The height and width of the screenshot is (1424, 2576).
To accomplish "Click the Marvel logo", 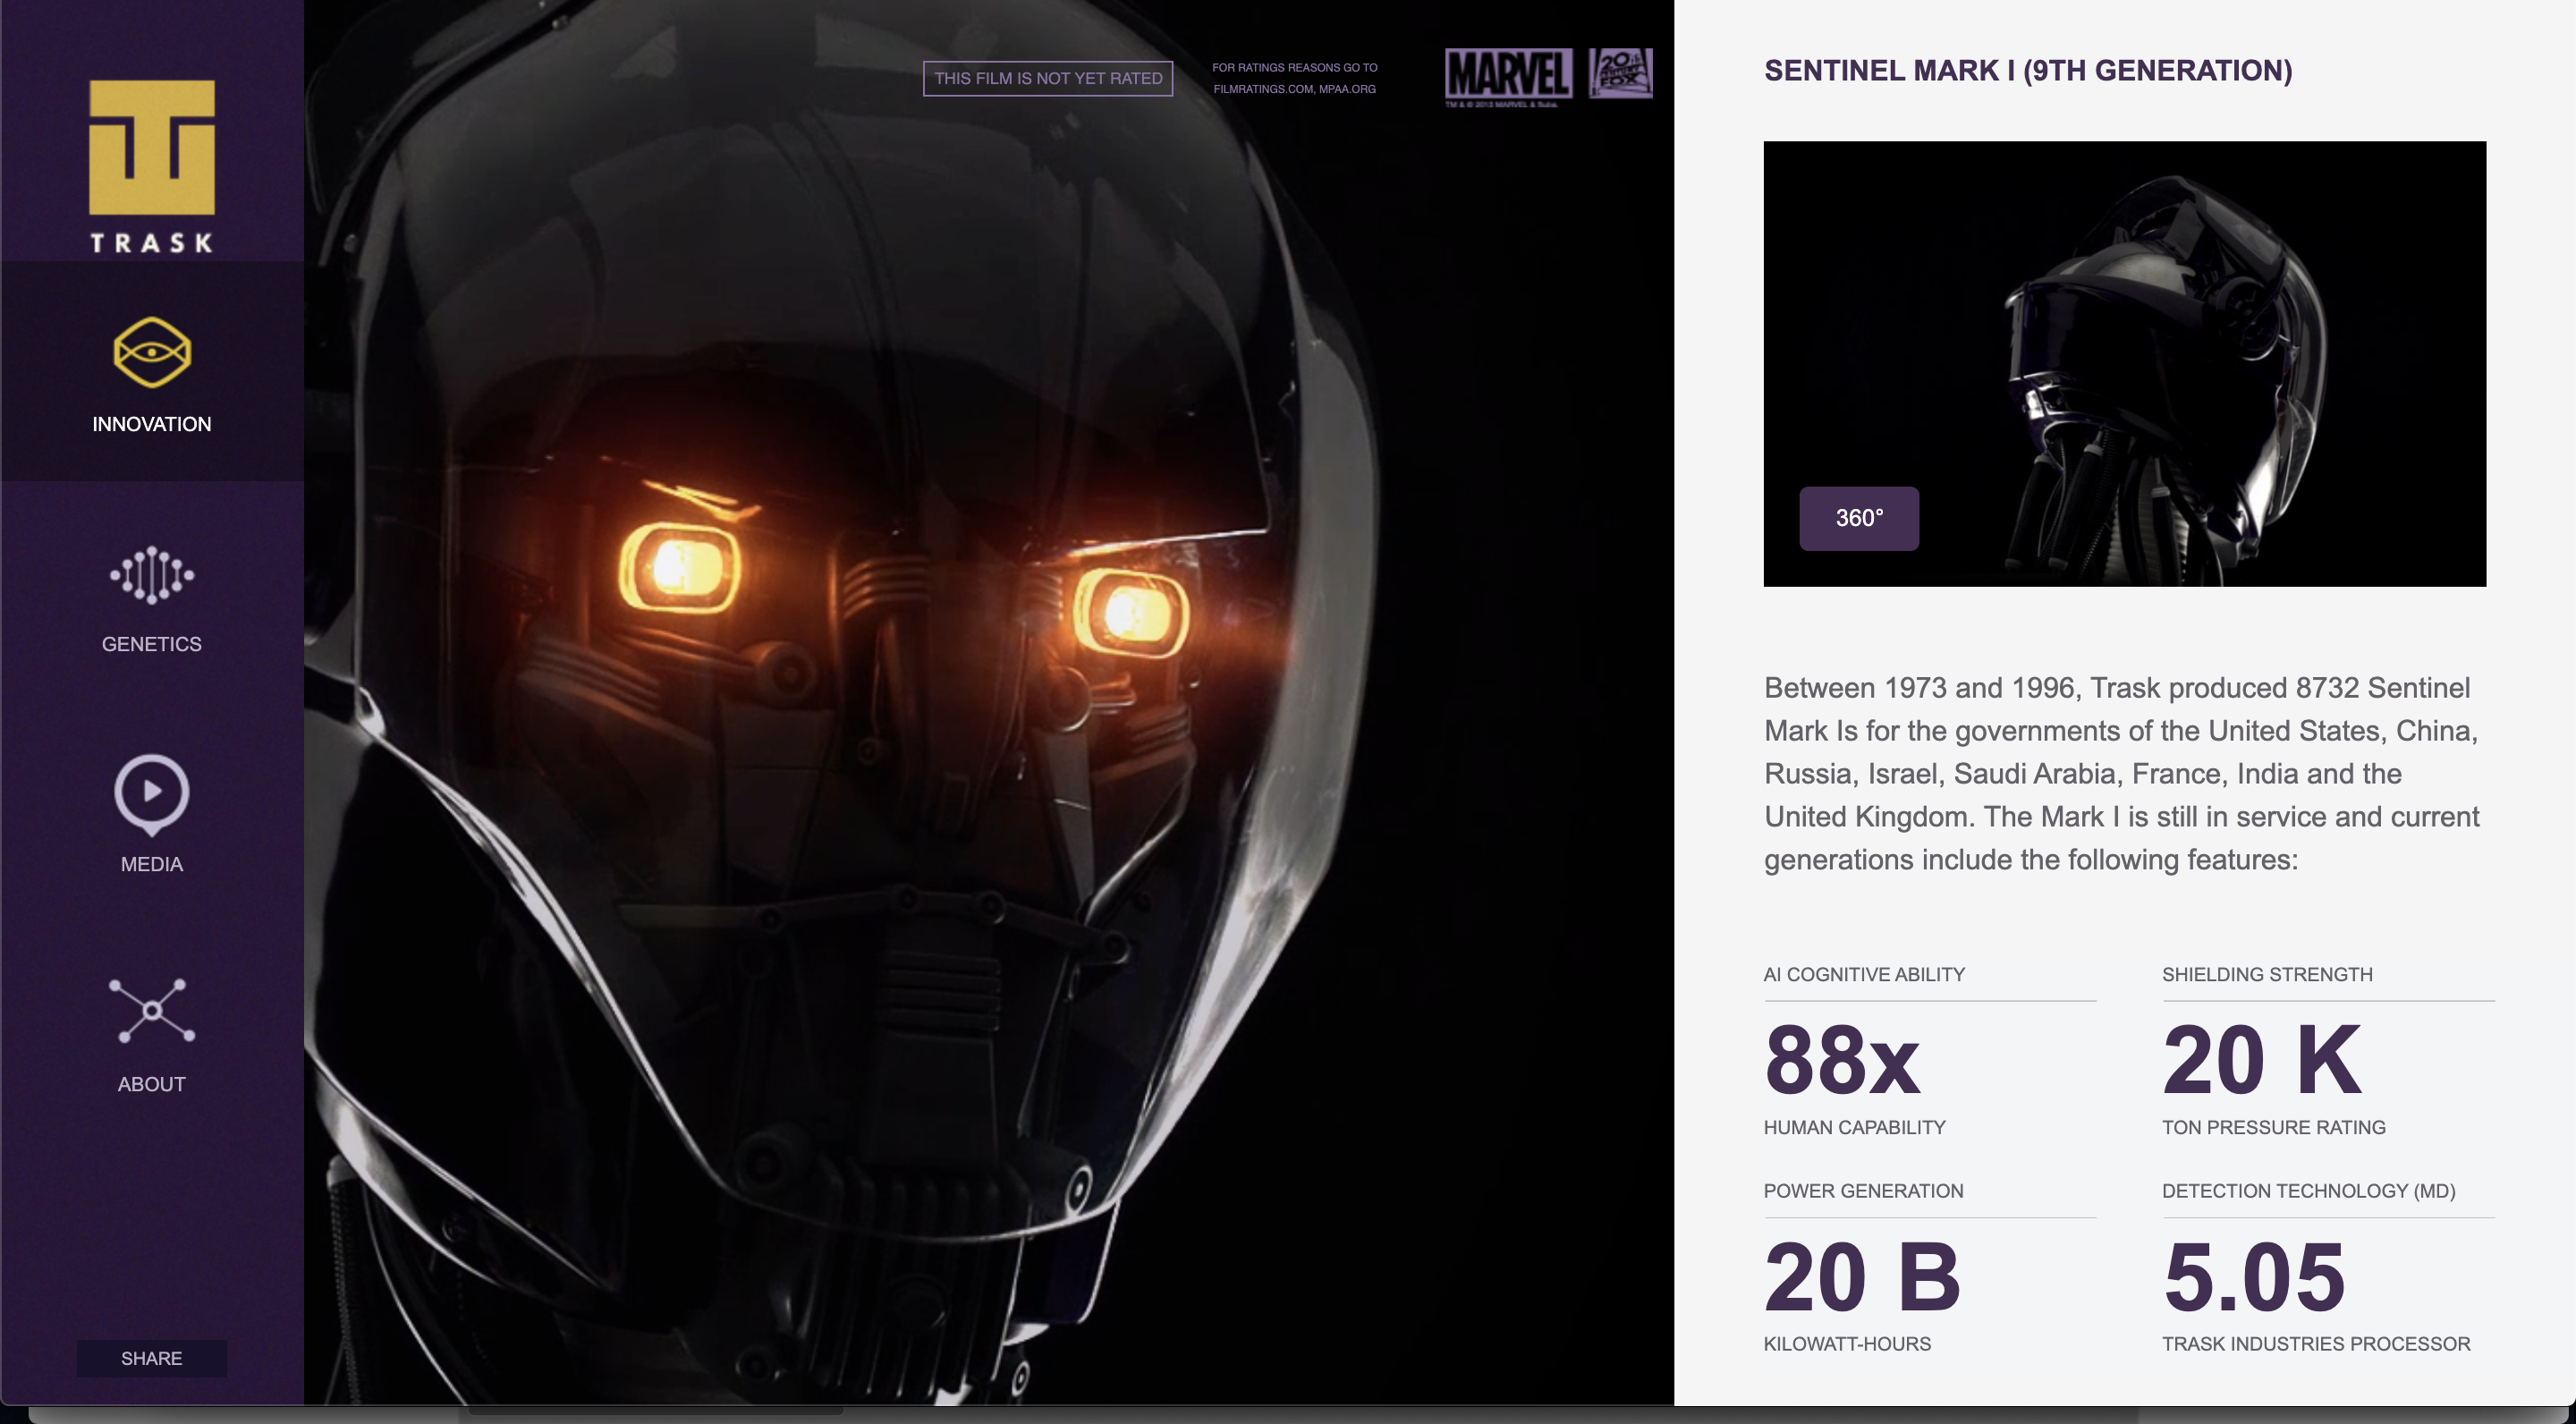I will pos(1508,75).
